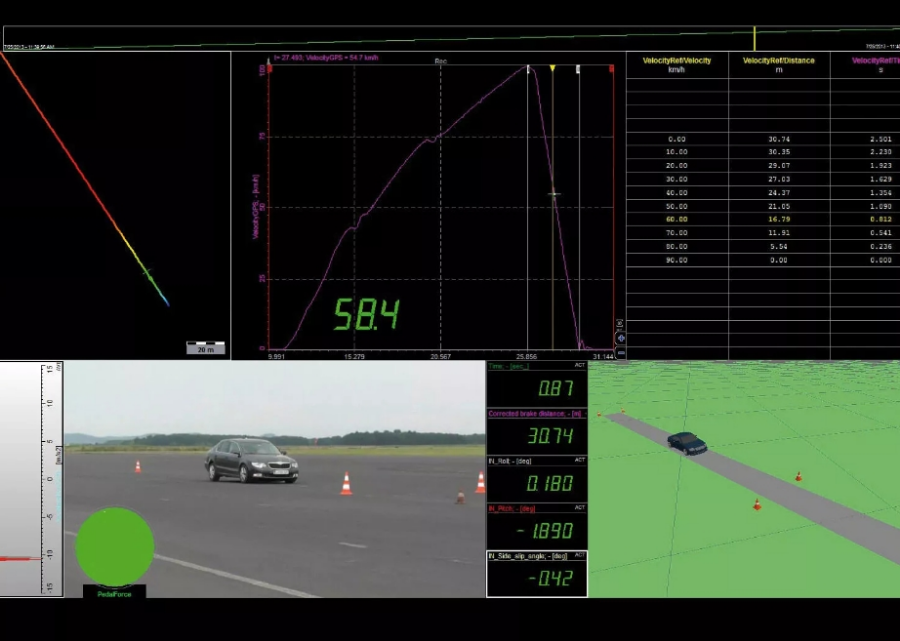Click the VelocityGPS [km/h] Y-axis label
Image resolution: width=900 pixels, height=641 pixels.
[255, 207]
